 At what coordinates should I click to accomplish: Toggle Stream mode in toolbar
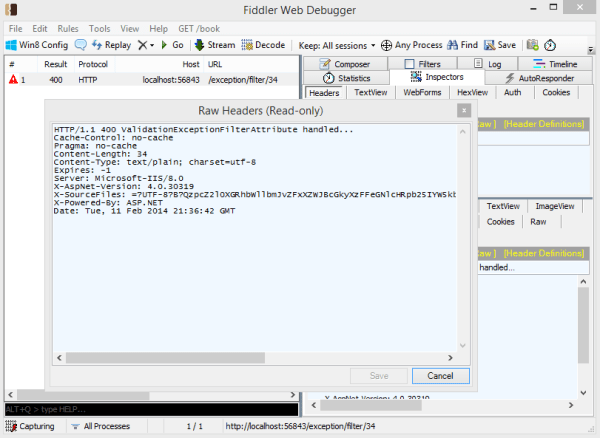click(215, 45)
